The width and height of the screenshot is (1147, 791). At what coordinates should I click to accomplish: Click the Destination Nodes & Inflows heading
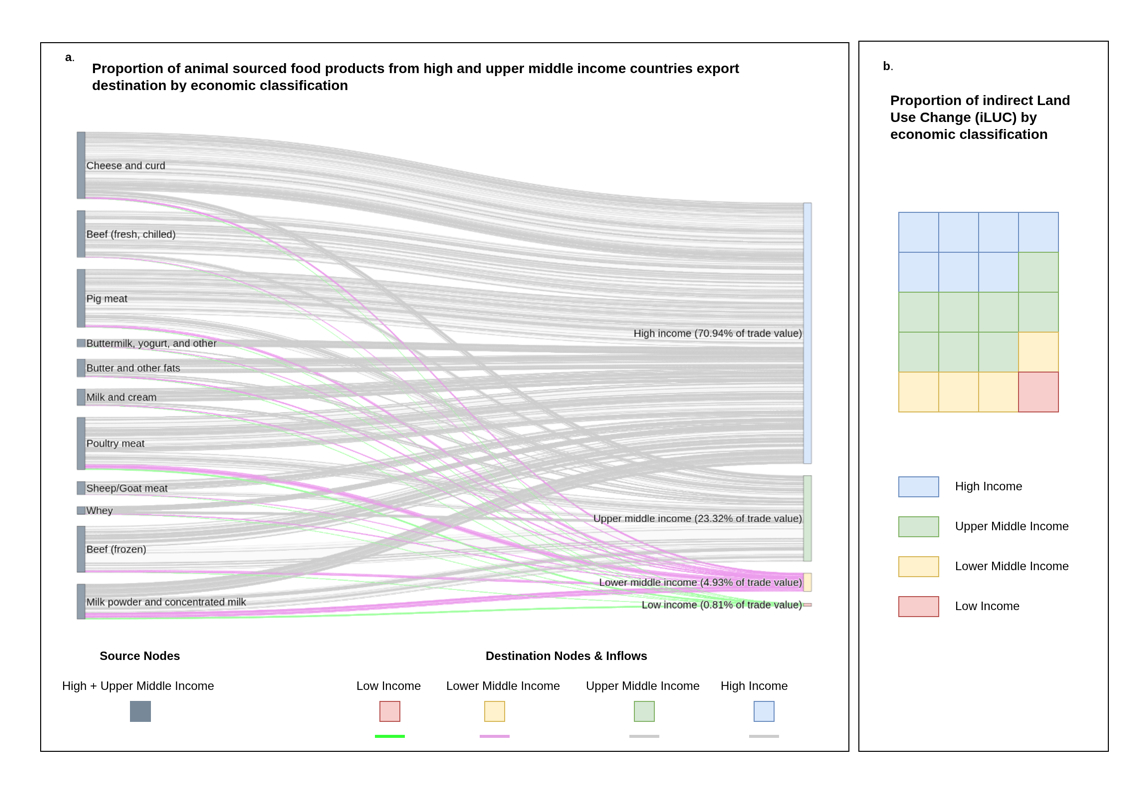(566, 656)
